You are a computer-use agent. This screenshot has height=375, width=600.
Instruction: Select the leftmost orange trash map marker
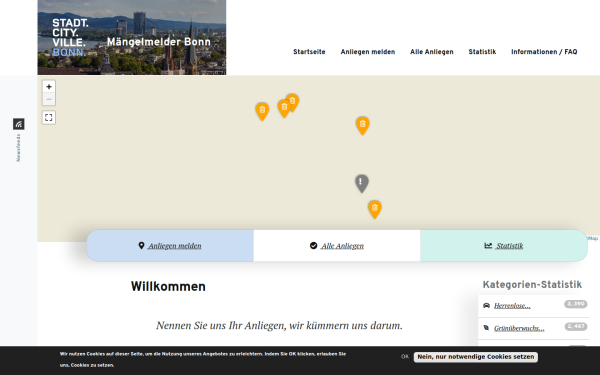click(x=262, y=111)
